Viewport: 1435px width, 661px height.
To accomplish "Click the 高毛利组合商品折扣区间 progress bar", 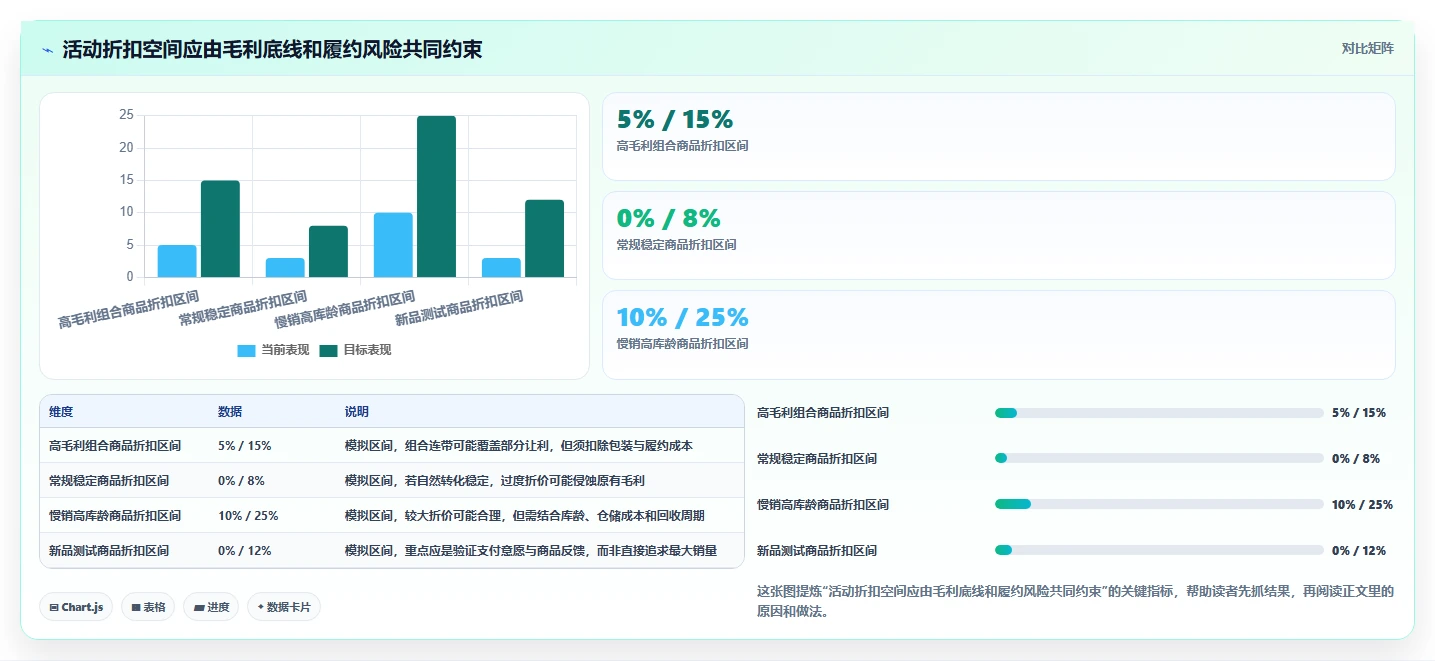I will (x=1159, y=413).
